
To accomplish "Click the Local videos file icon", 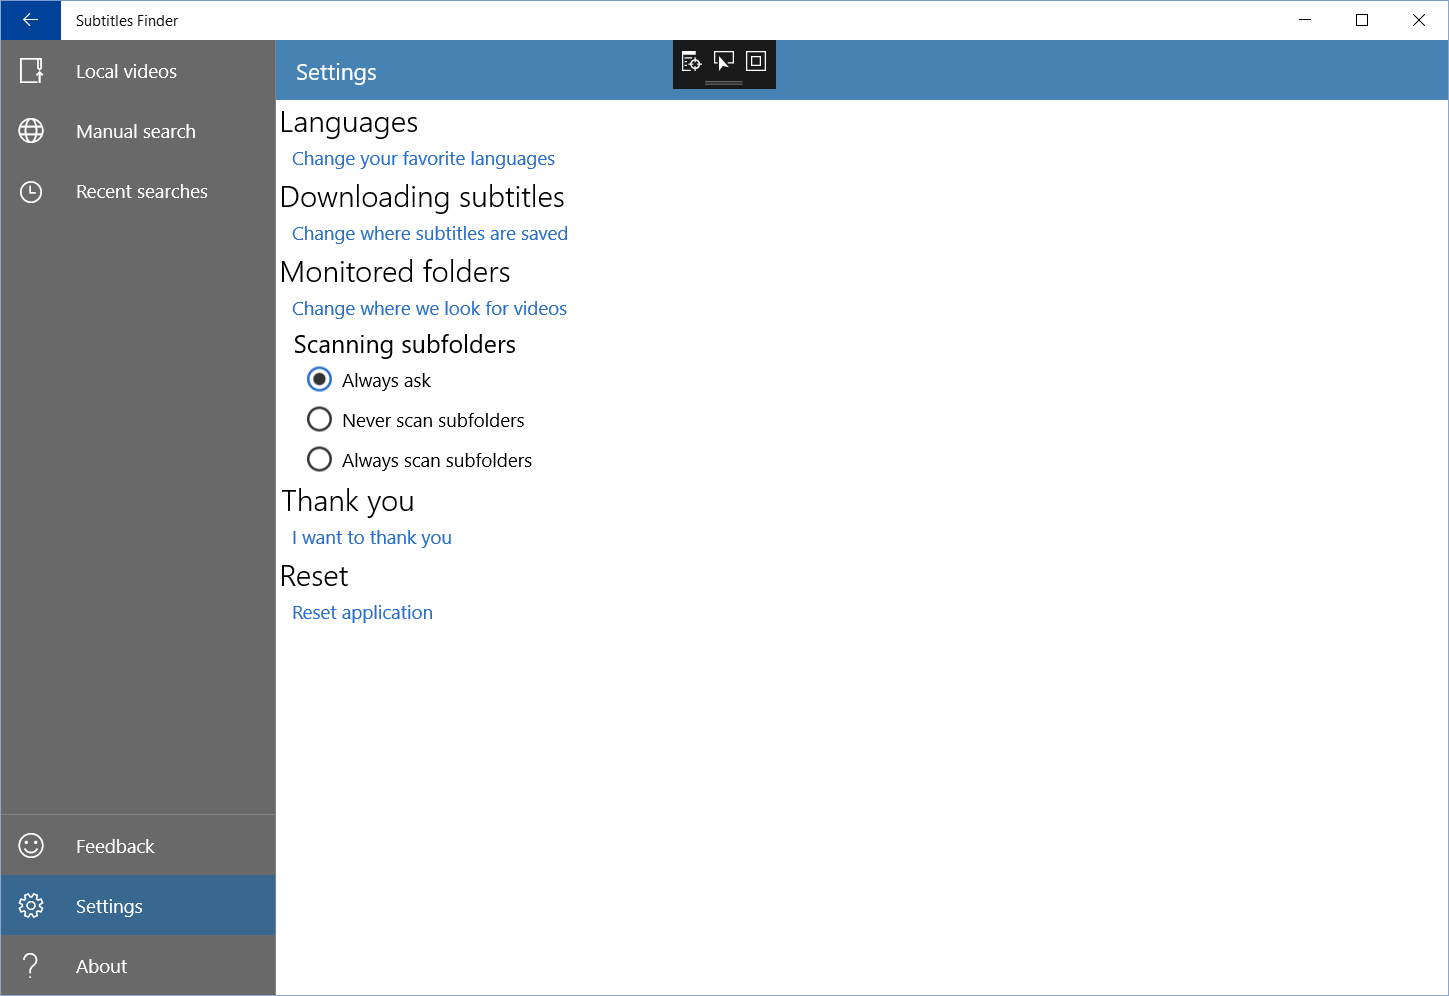I will 32,71.
